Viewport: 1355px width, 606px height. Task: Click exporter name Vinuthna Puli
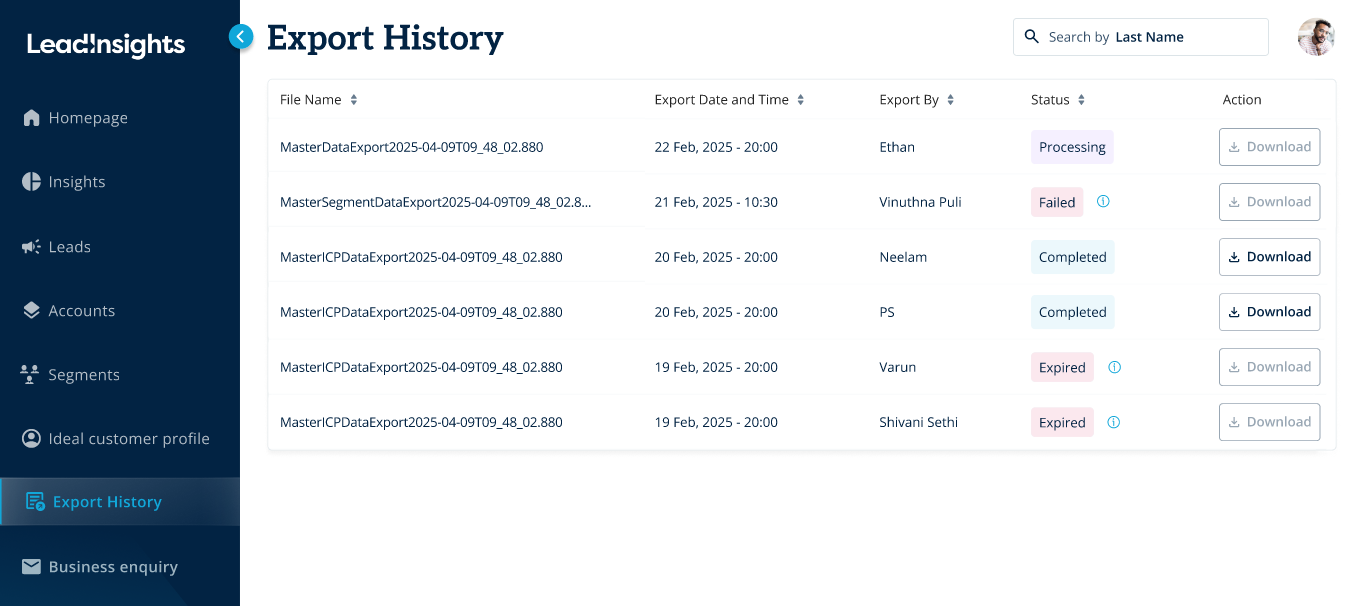(x=920, y=202)
